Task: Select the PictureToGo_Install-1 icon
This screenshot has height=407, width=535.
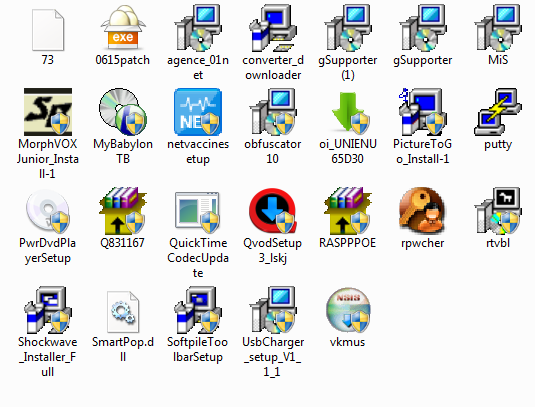Action: click(x=422, y=112)
